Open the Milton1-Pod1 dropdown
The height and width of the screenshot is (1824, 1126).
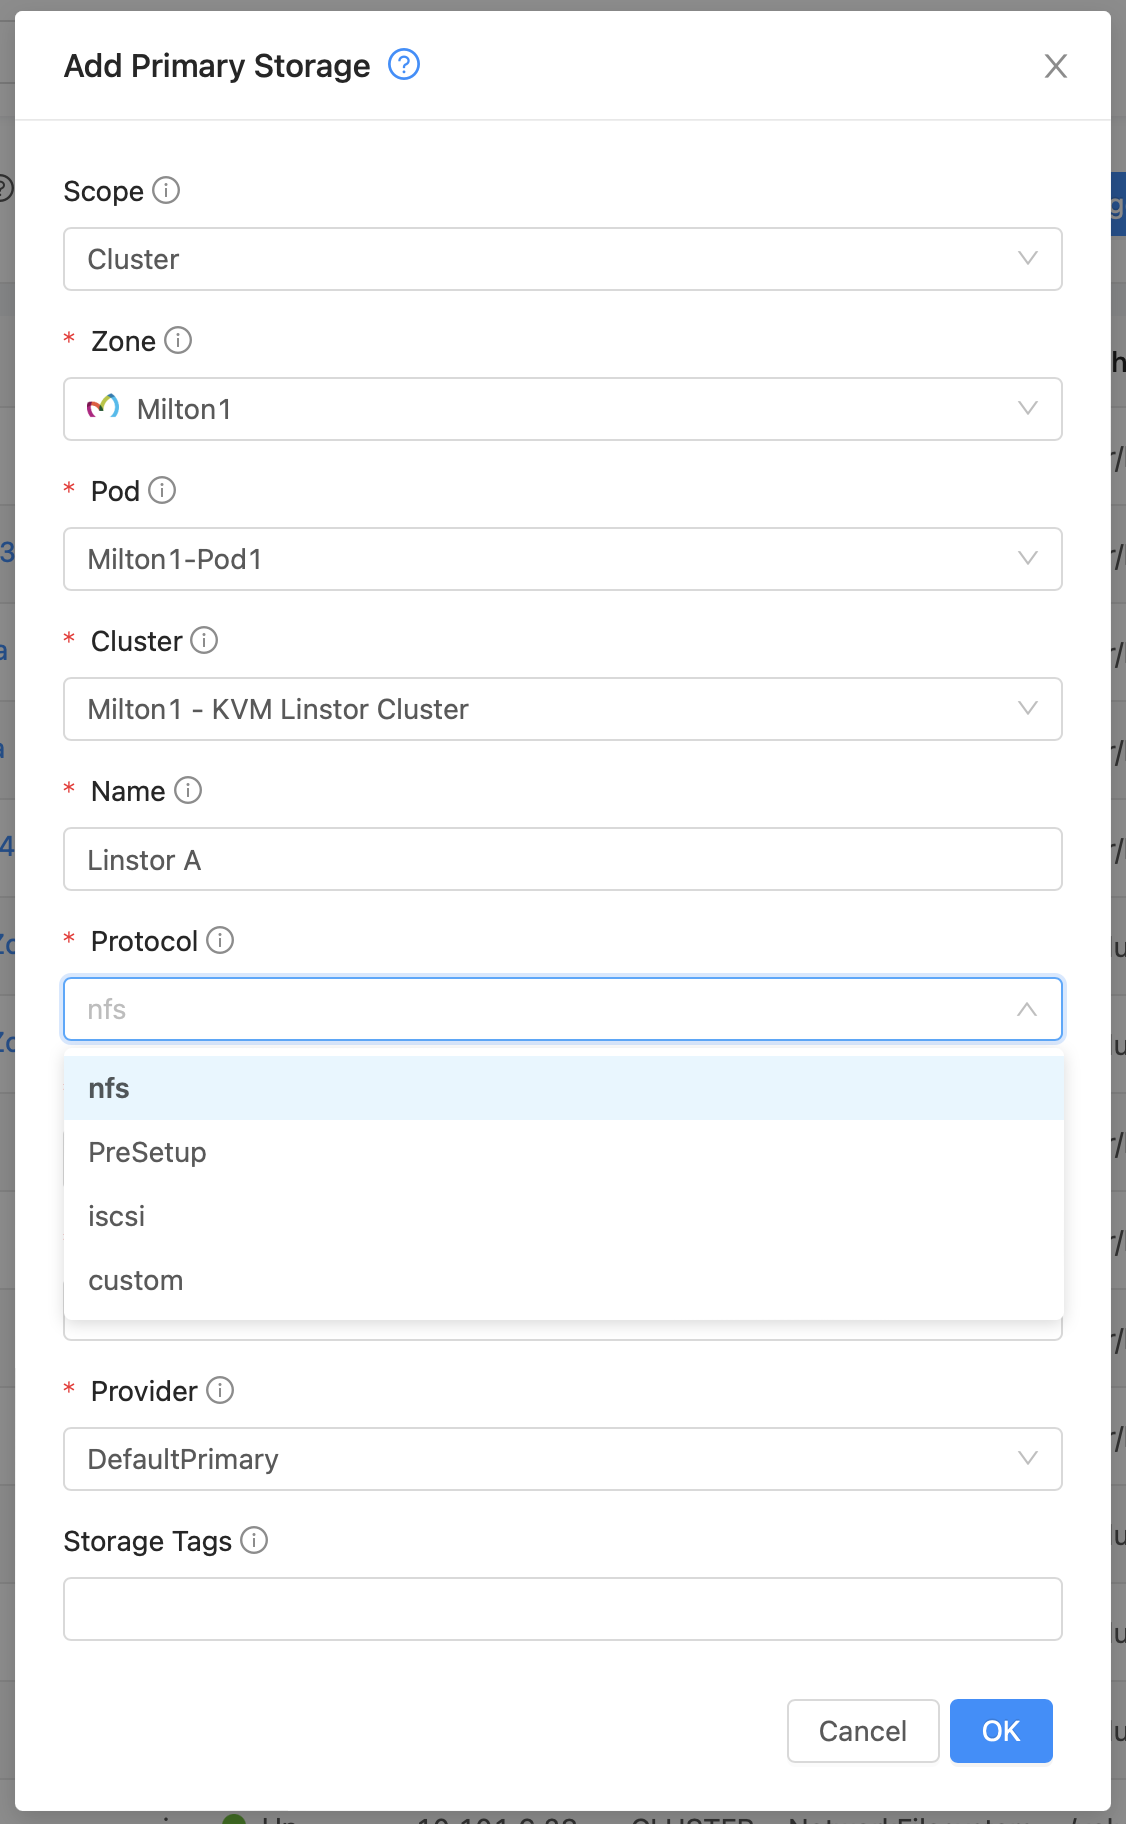click(1026, 559)
